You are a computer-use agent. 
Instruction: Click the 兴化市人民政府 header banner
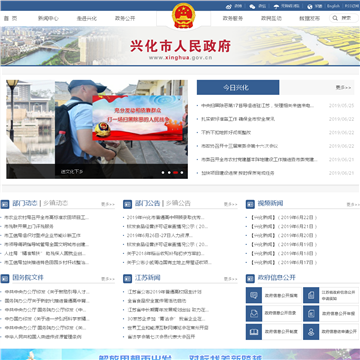(180, 46)
